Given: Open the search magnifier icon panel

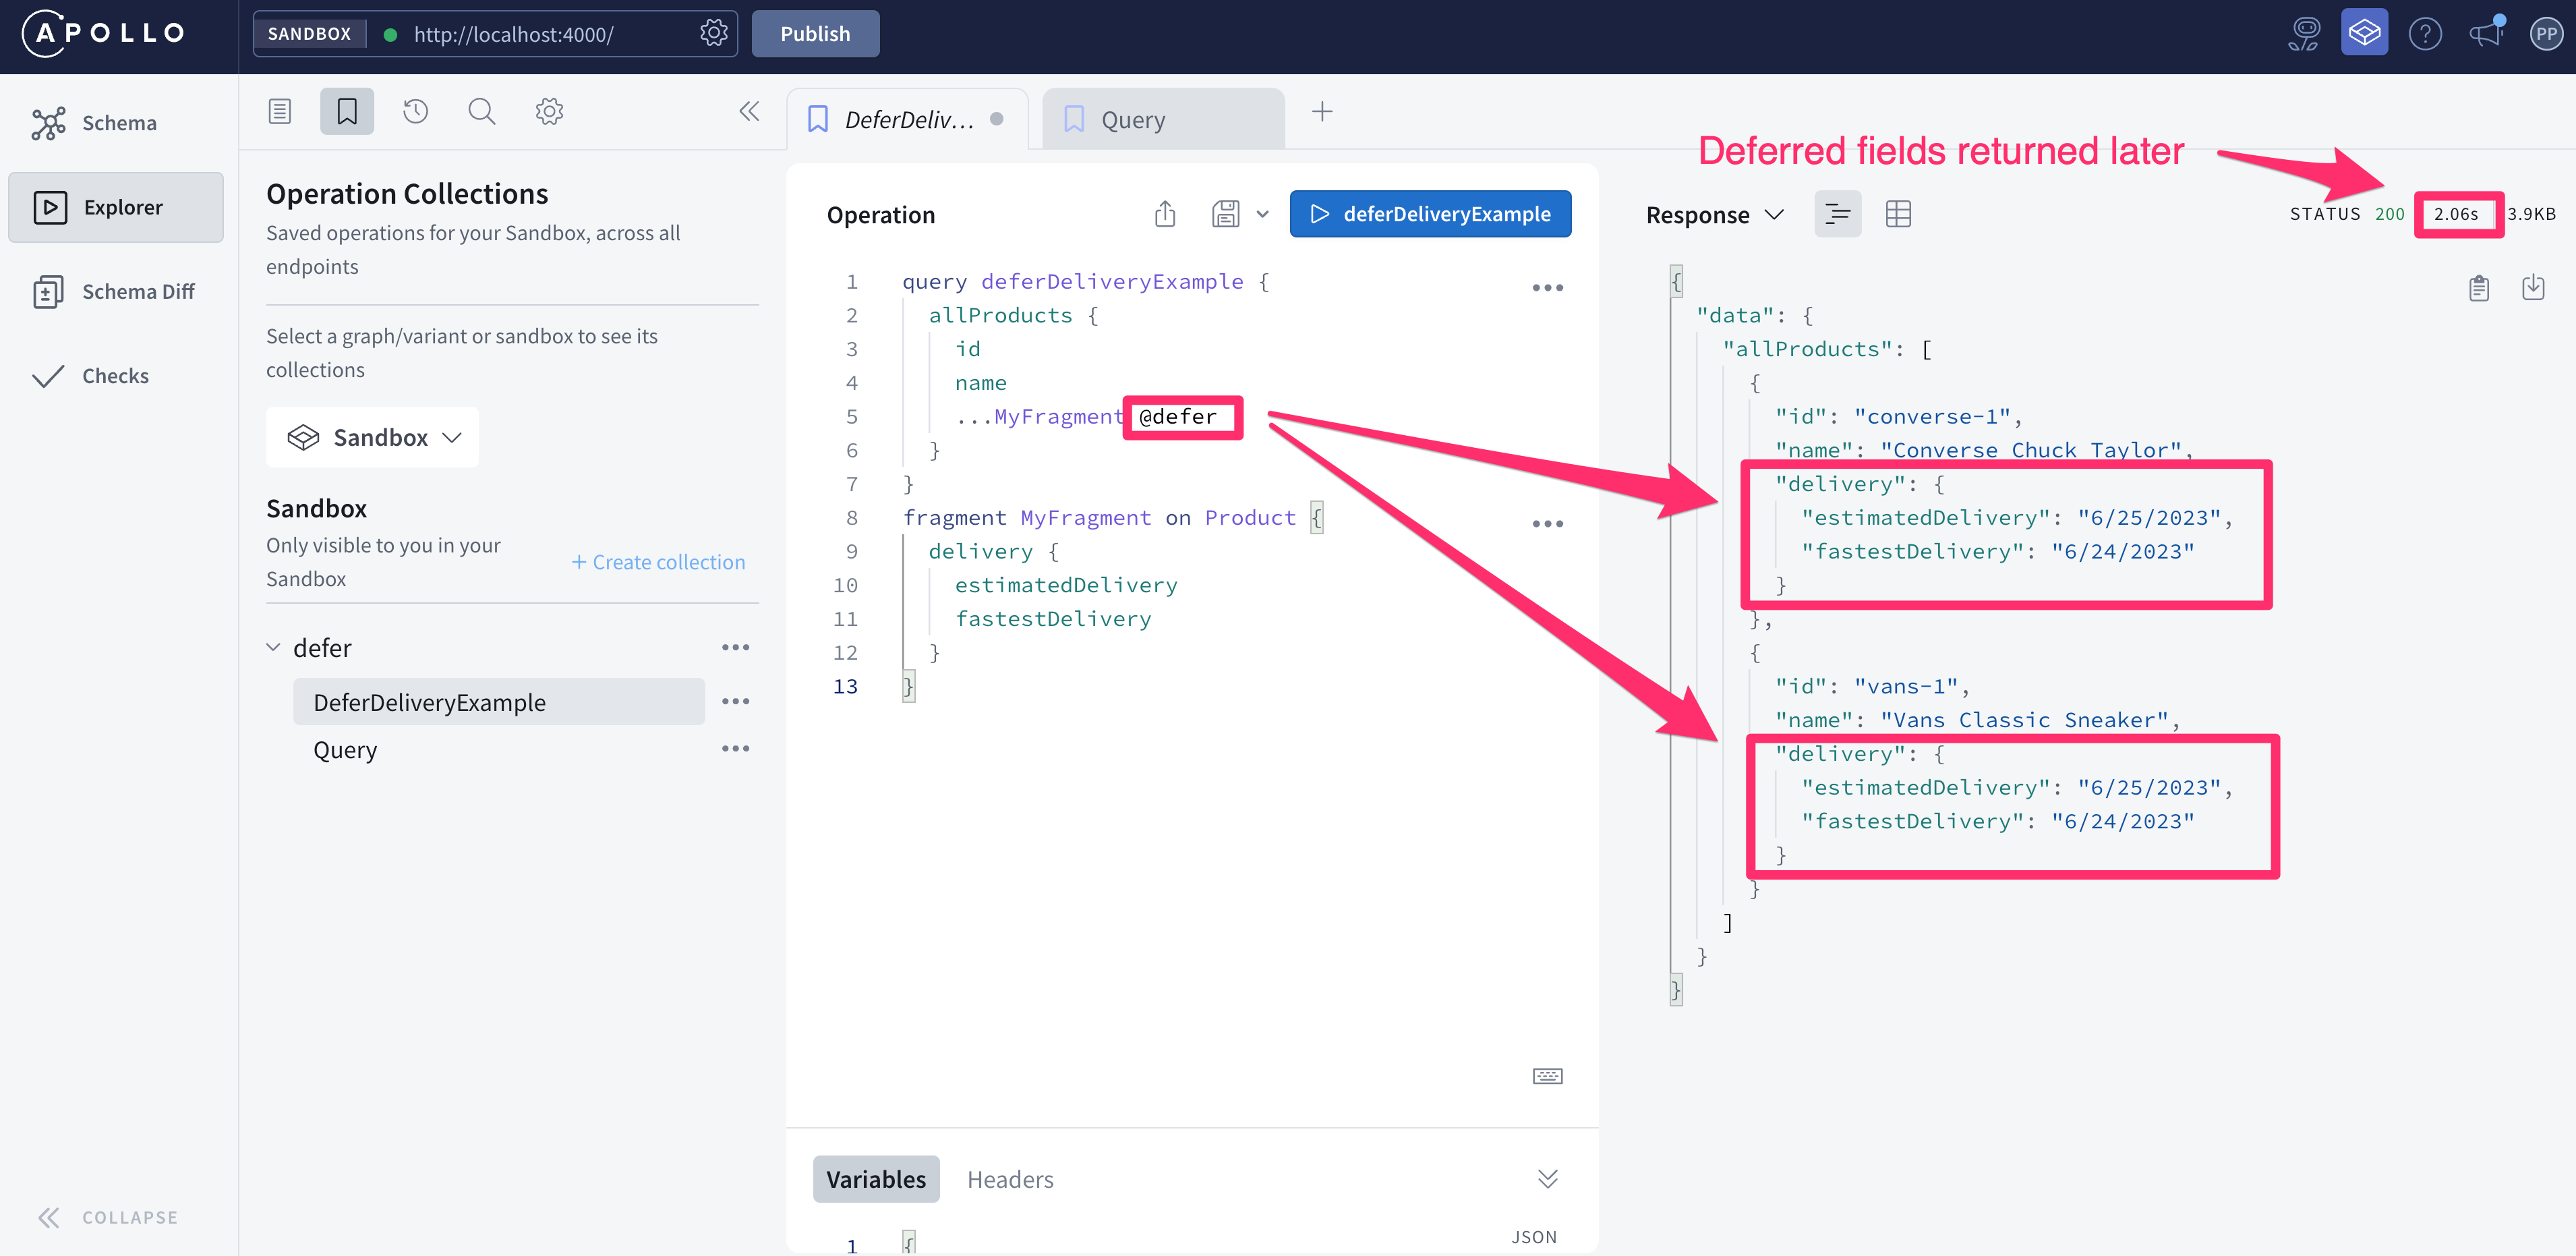Looking at the screenshot, I should point(481,111).
